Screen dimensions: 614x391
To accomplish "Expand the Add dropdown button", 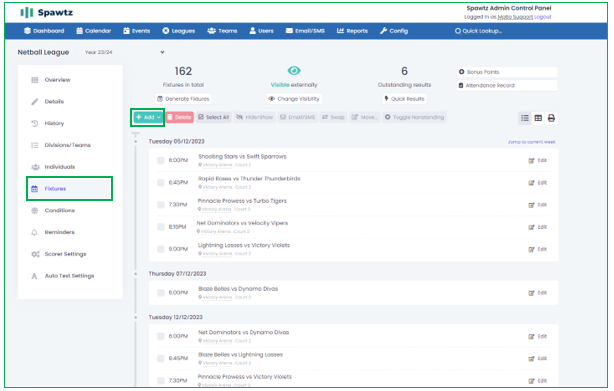I will click(x=148, y=117).
